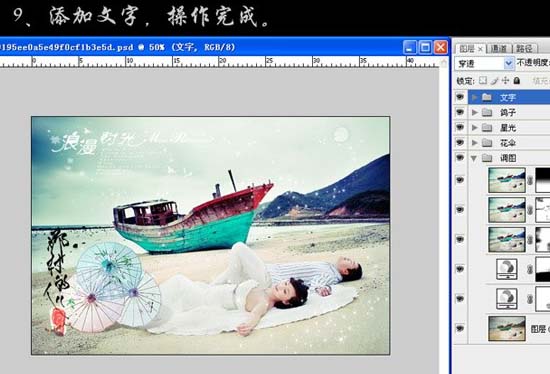Expand the 星光 group triangle
The image size is (550, 374).
pyautogui.click(x=475, y=127)
